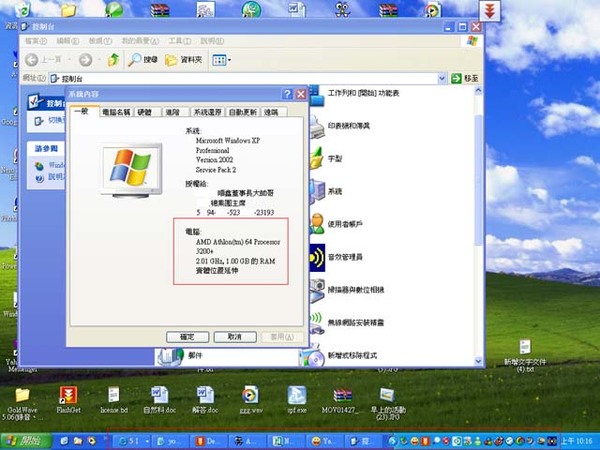Expand the Internet Explorer taskbar group
Screen dimensions: 600x450
tap(131, 441)
